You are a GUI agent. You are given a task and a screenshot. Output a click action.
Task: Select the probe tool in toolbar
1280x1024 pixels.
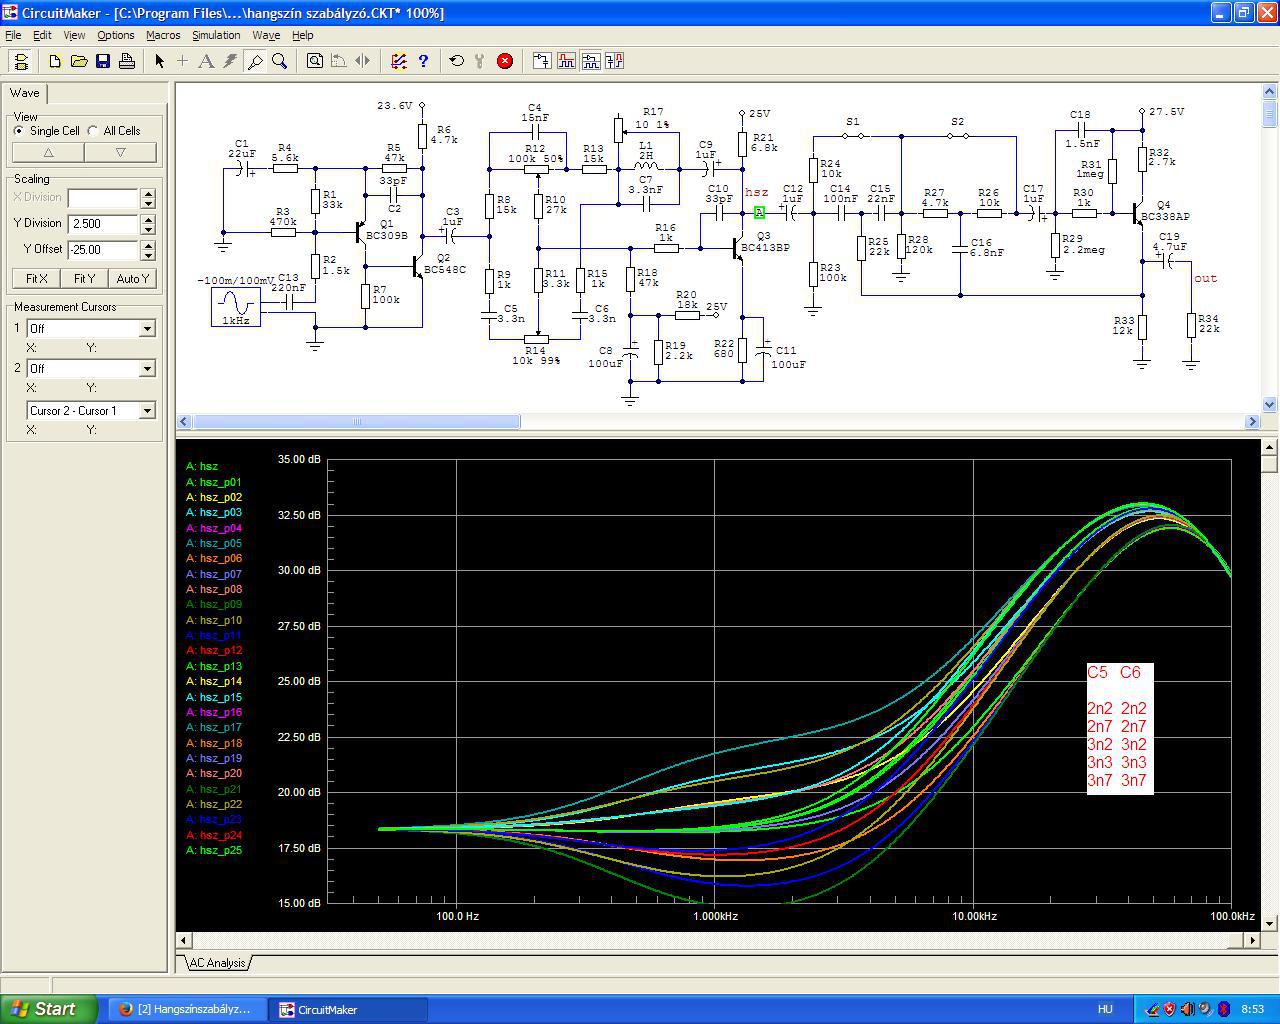(255, 61)
